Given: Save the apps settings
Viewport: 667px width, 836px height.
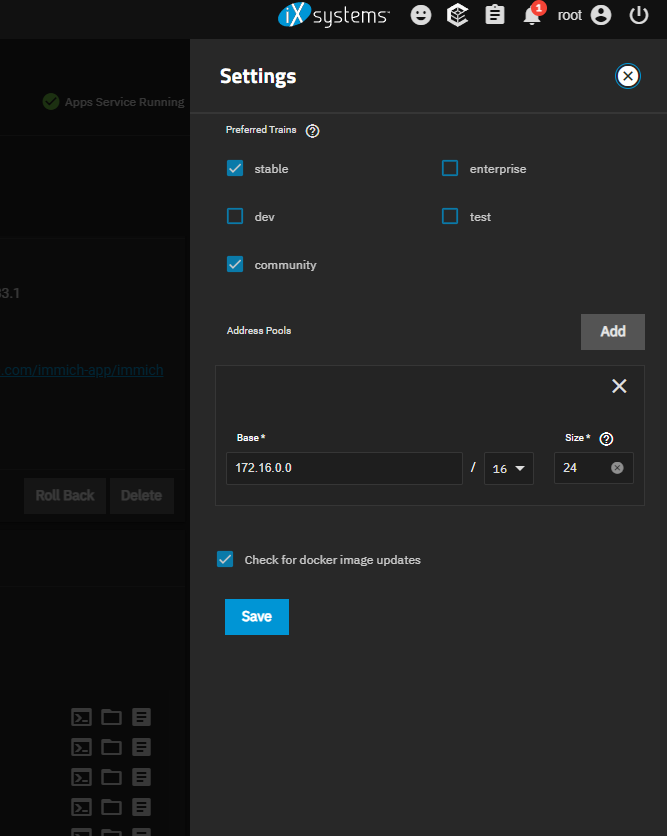Looking at the screenshot, I should (256, 617).
